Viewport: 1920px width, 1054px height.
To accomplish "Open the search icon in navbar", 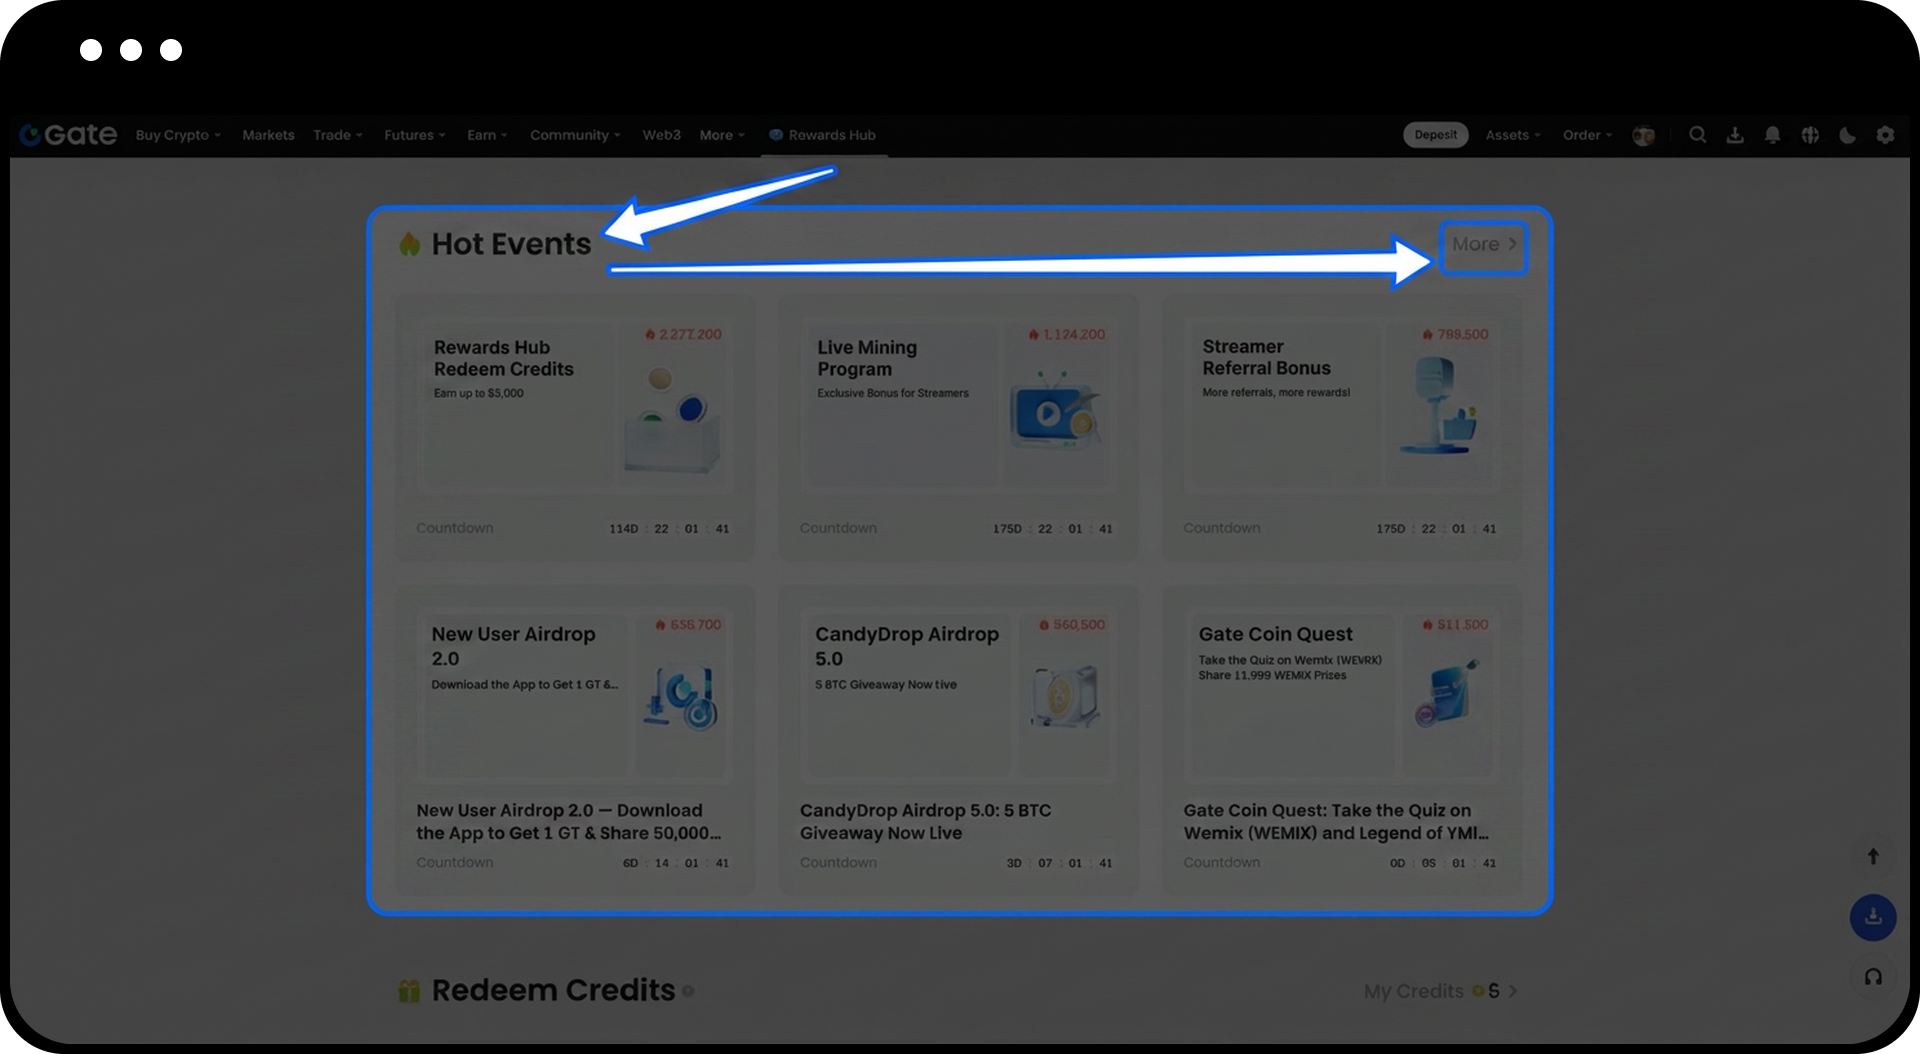I will click(1697, 135).
